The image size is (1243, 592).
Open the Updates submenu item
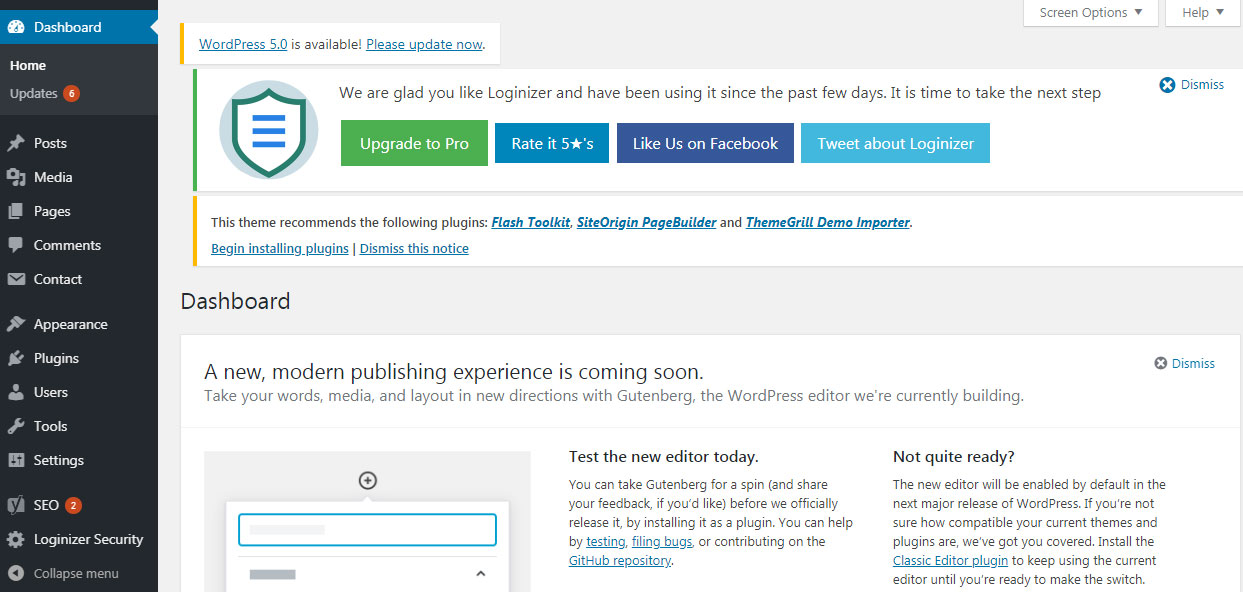[34, 94]
